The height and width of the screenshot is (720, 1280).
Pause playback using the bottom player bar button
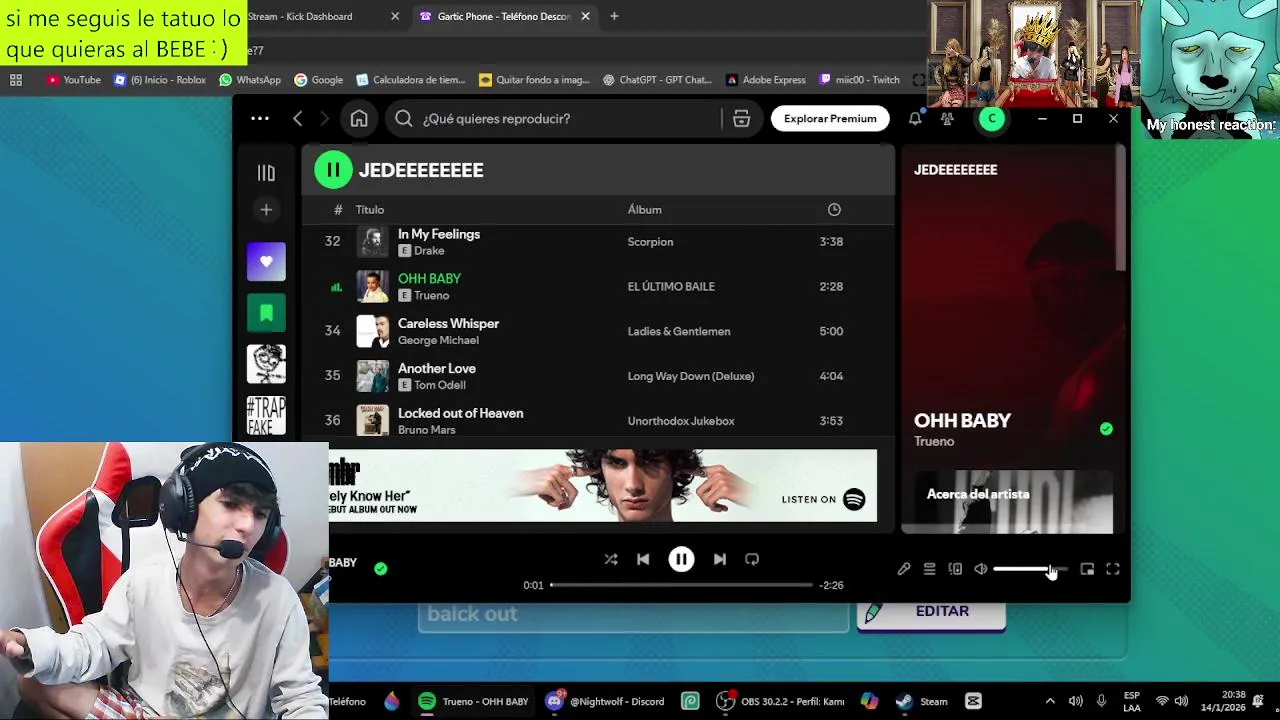click(x=681, y=560)
